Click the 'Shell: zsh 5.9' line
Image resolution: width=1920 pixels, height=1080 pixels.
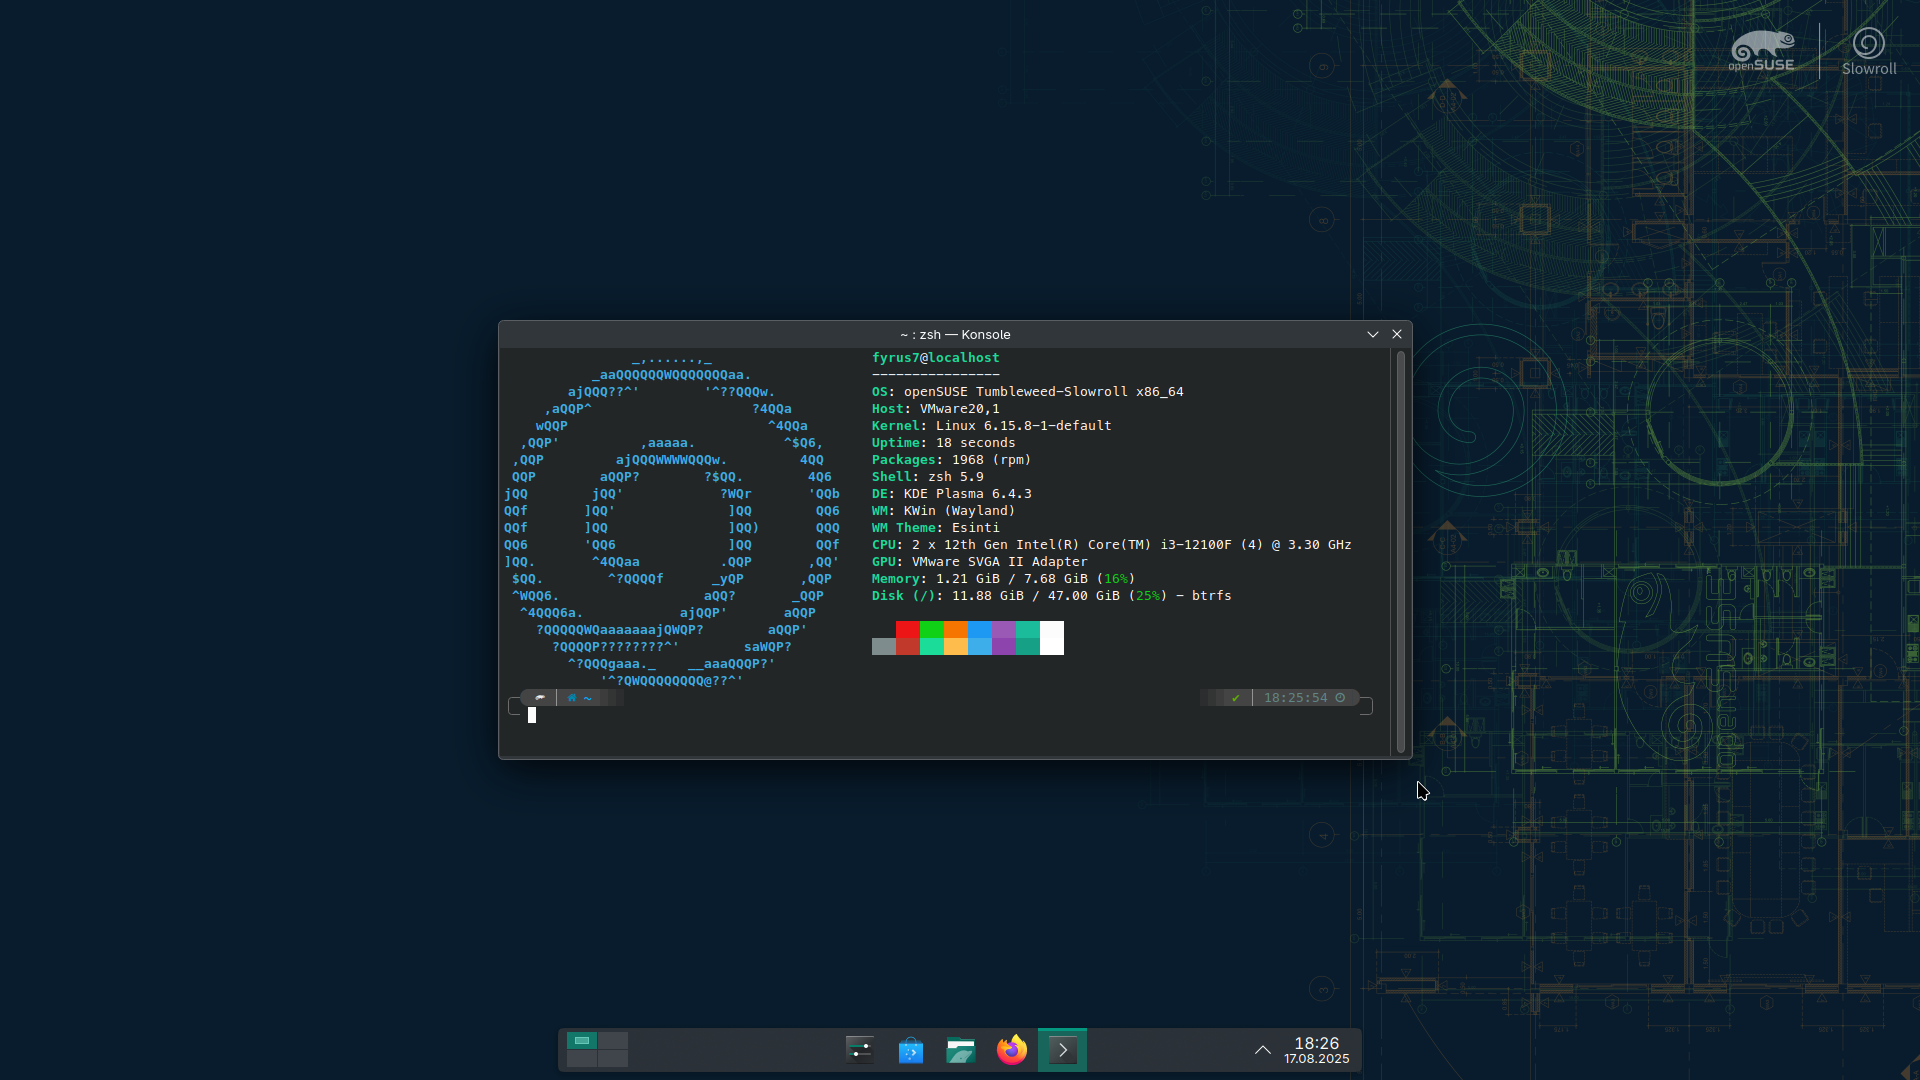928,477
